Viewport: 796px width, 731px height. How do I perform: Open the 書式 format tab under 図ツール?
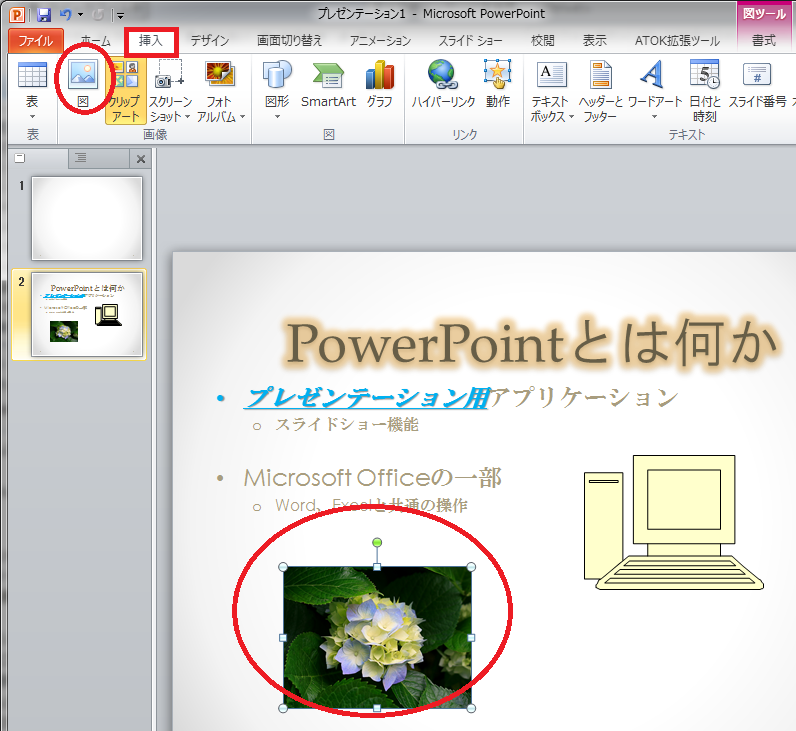pyautogui.click(x=764, y=41)
